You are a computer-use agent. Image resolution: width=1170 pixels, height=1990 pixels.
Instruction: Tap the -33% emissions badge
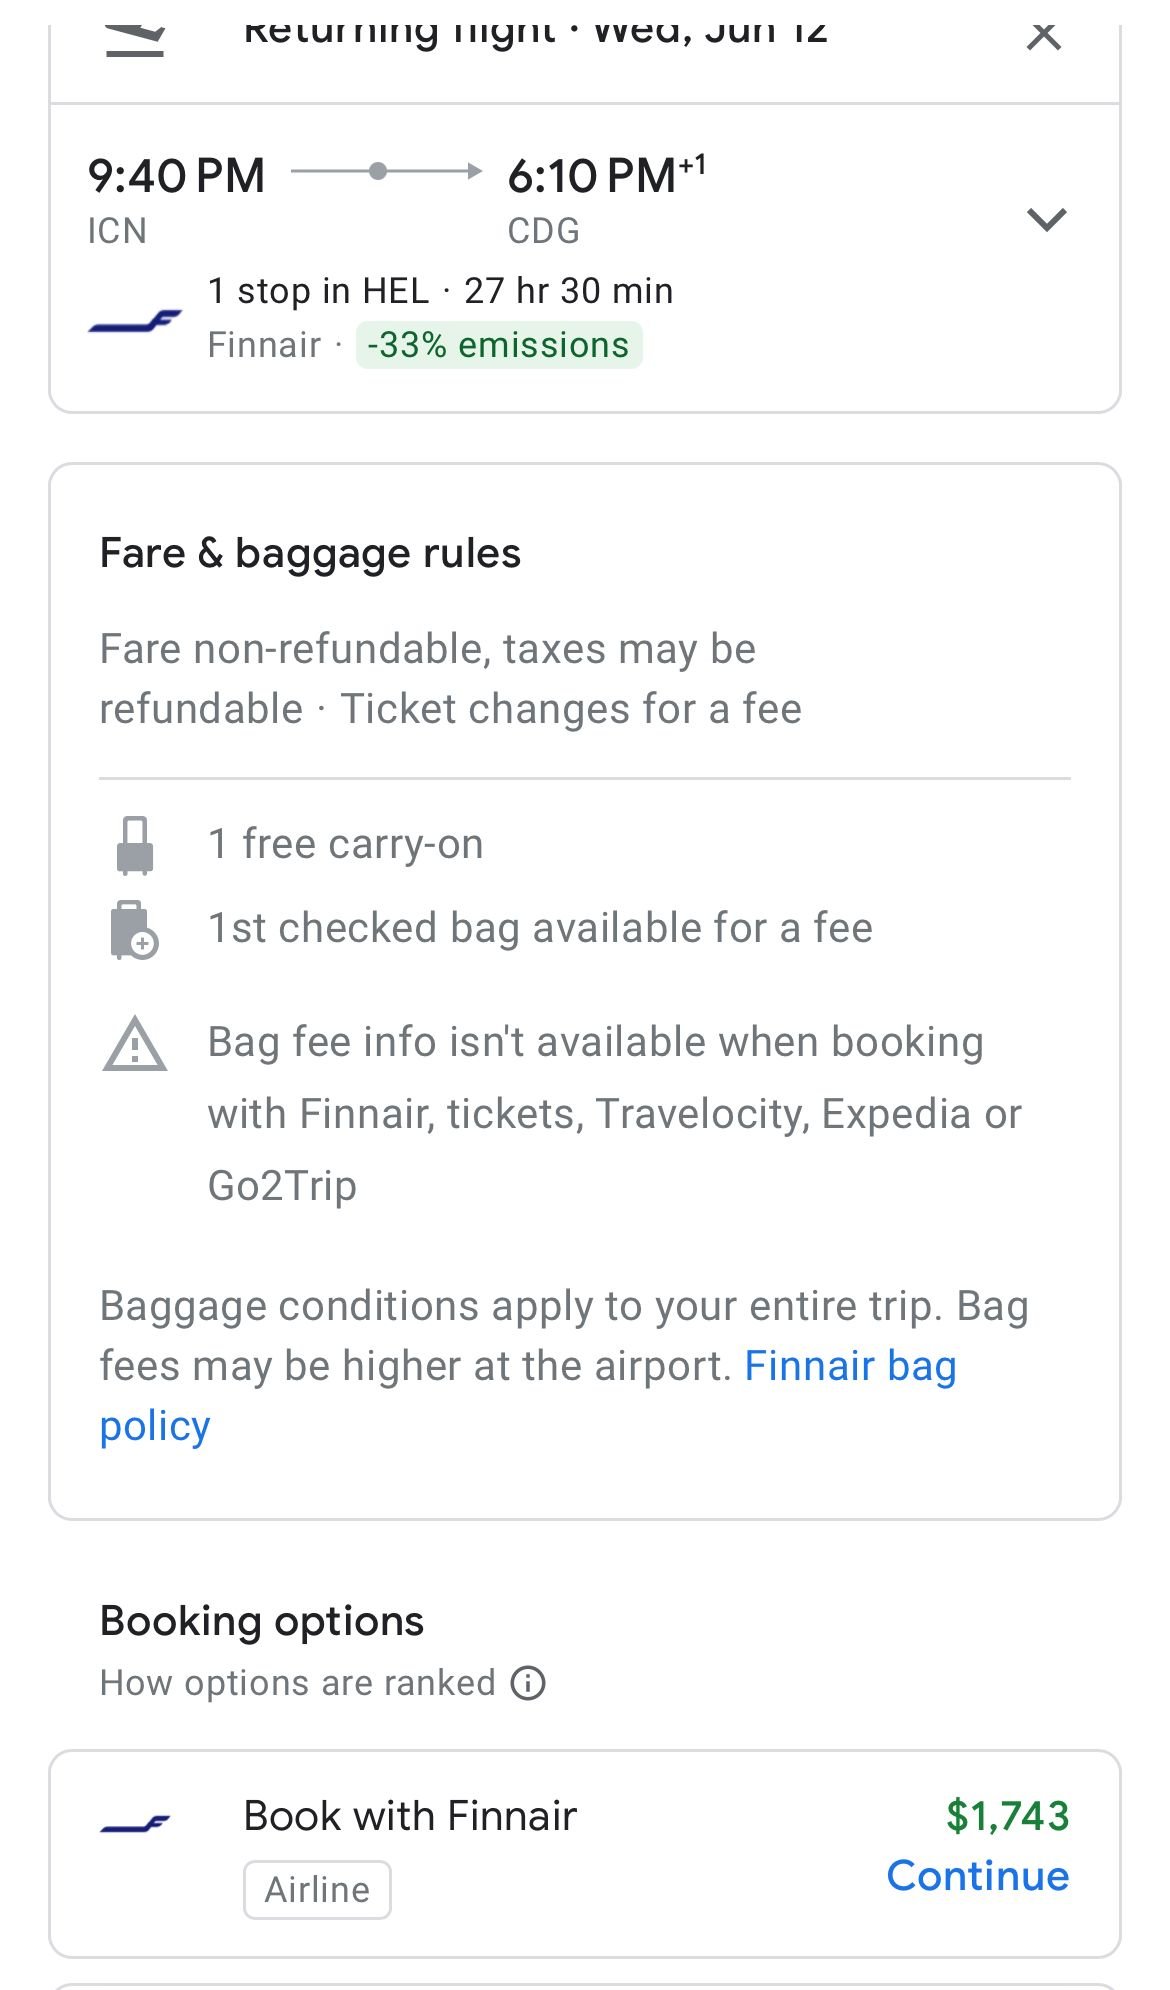tap(498, 345)
